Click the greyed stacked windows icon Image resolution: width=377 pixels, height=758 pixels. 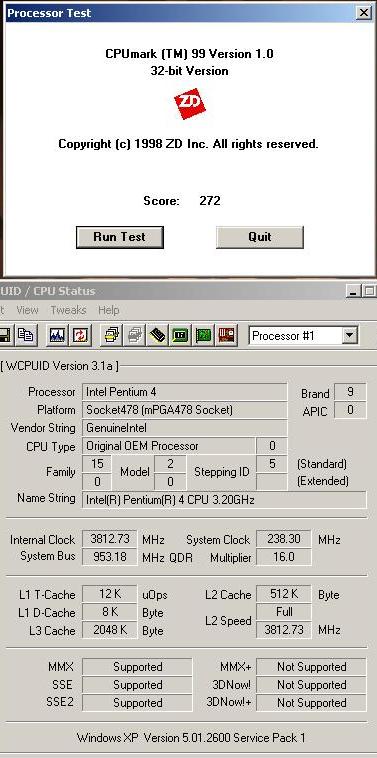[x=134, y=335]
